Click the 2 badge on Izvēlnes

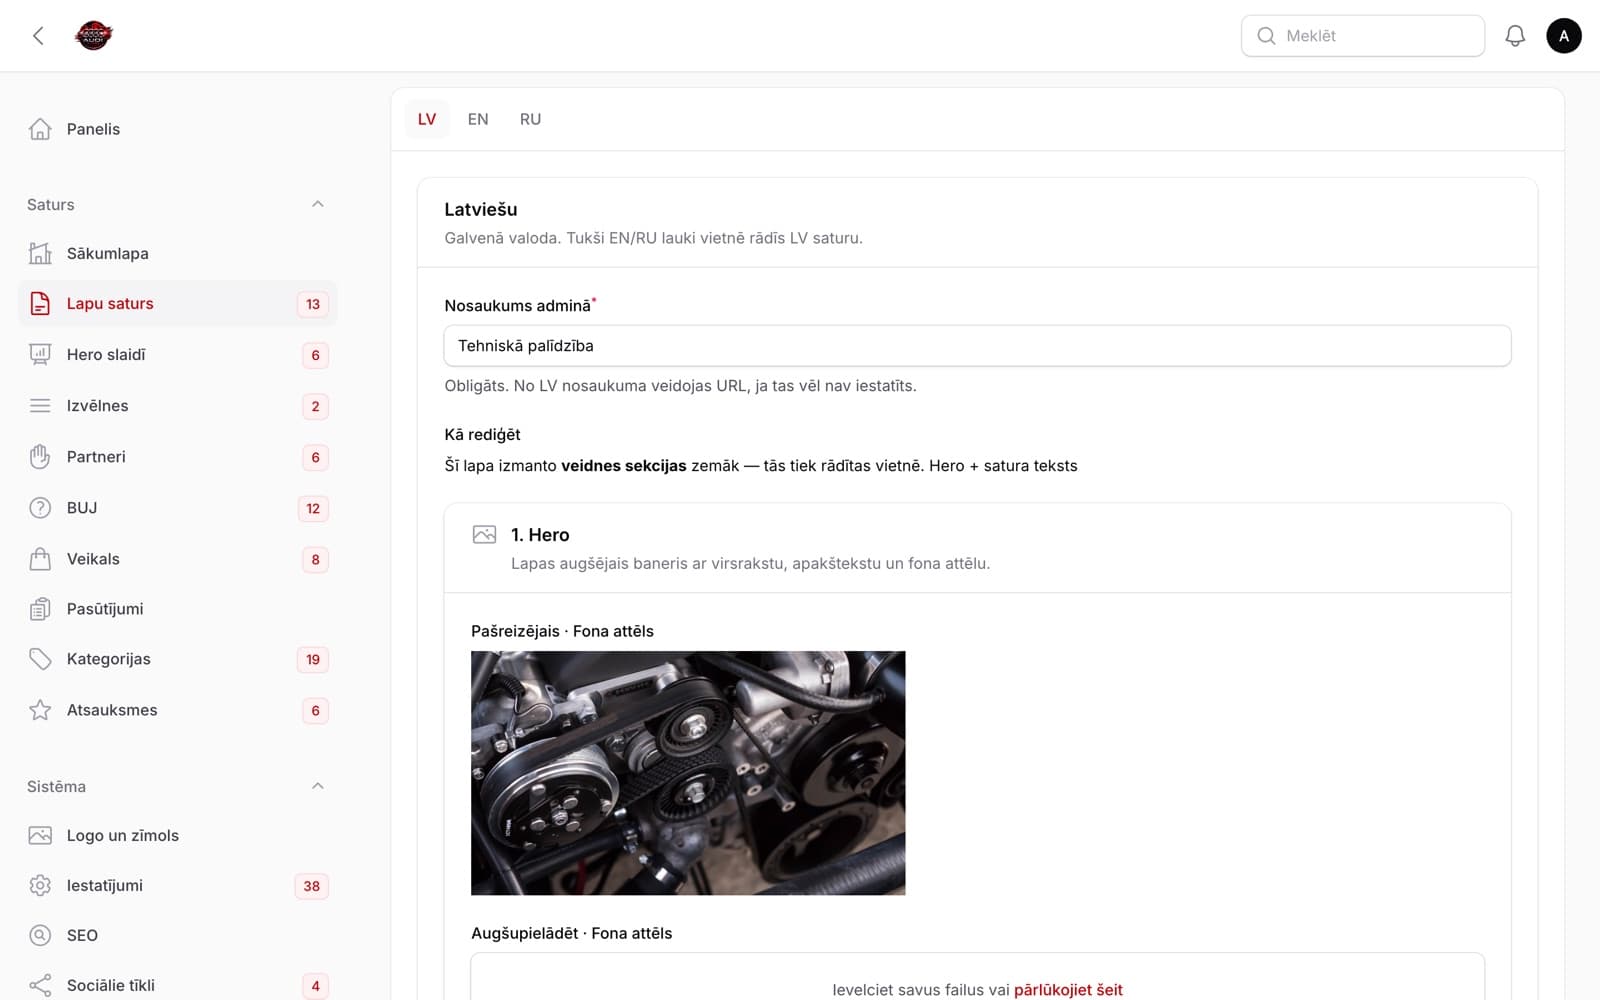[315, 406]
